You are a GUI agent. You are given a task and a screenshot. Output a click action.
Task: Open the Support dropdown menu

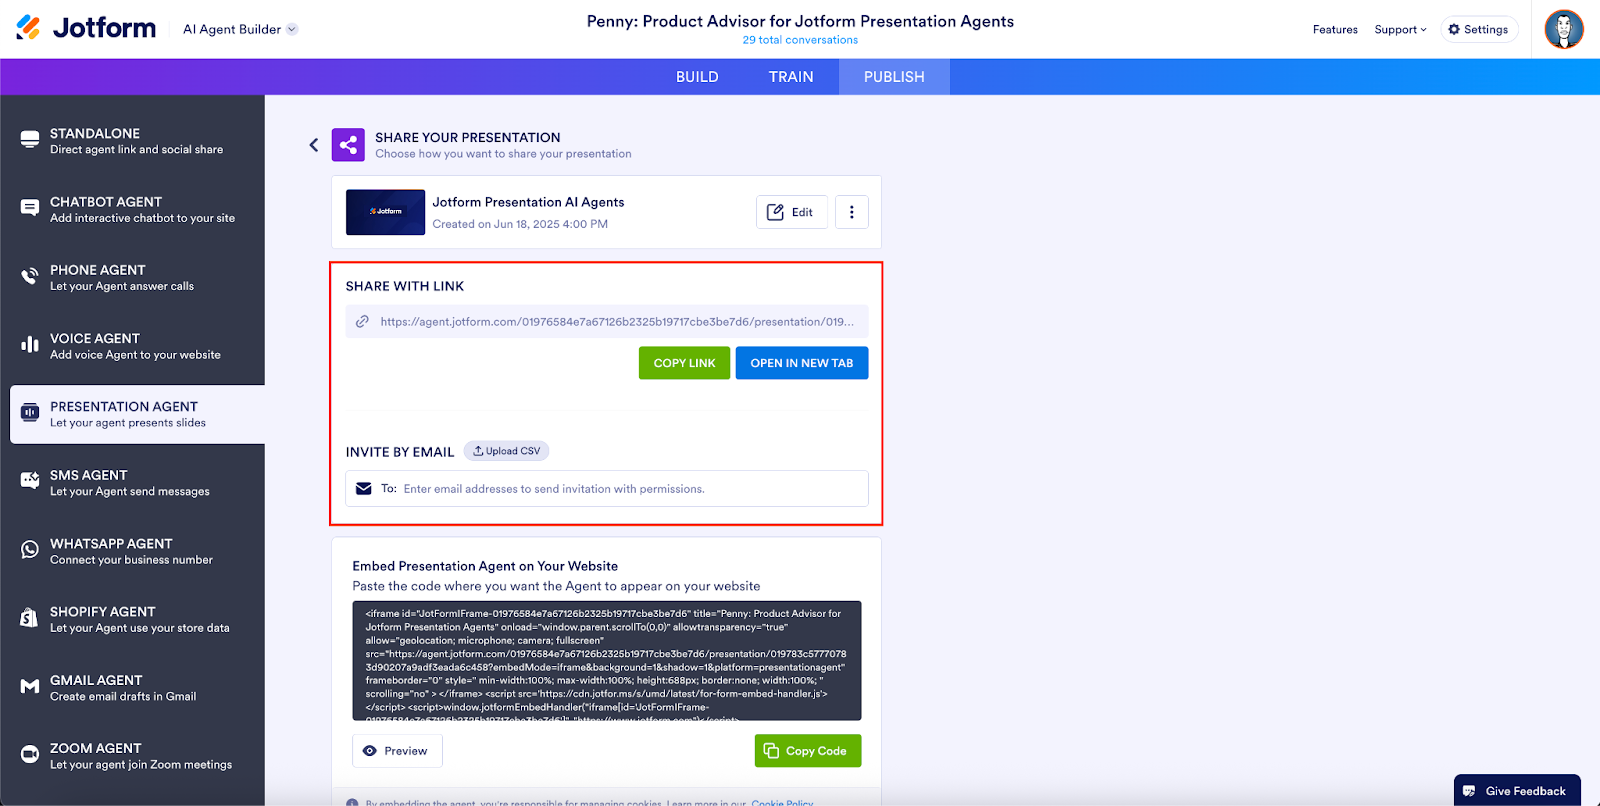[x=1400, y=30]
